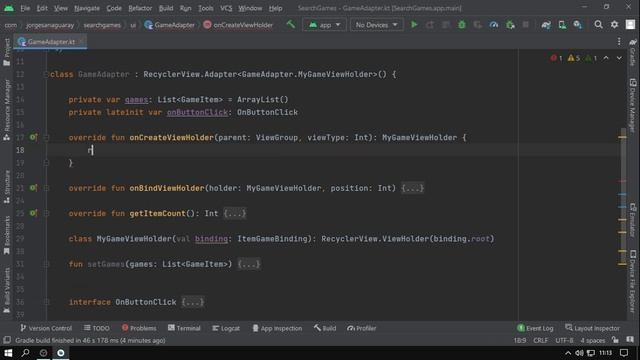This screenshot has height=360, width=640.
Task: Click the 4 spaces indent setting
Action: 593,340
